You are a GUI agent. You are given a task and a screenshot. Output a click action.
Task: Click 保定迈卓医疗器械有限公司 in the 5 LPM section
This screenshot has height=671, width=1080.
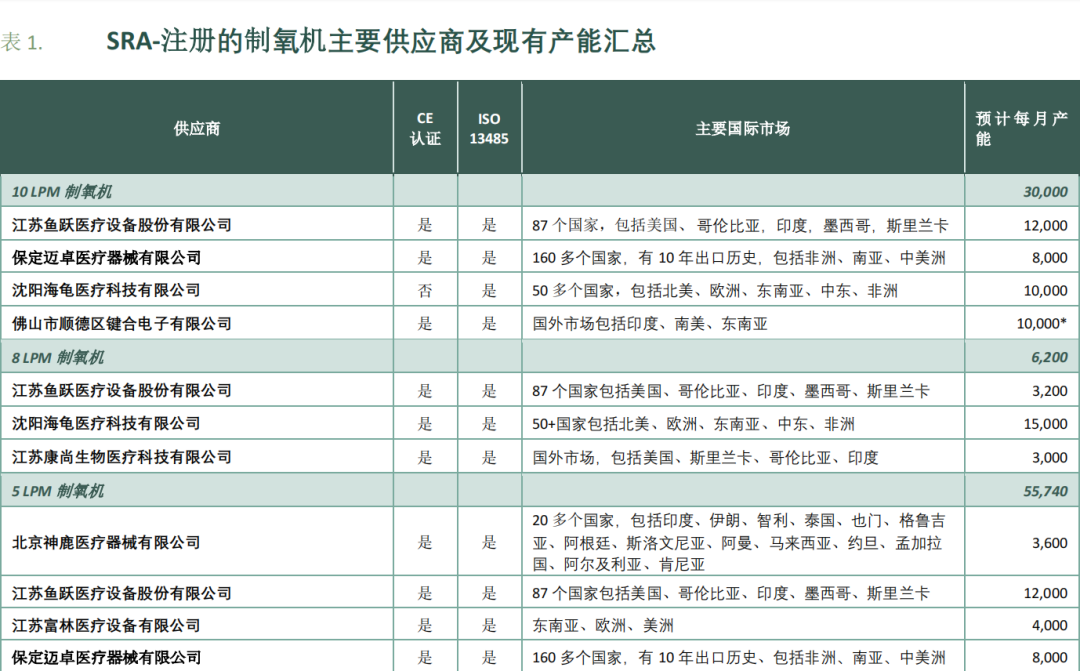tap(106, 657)
